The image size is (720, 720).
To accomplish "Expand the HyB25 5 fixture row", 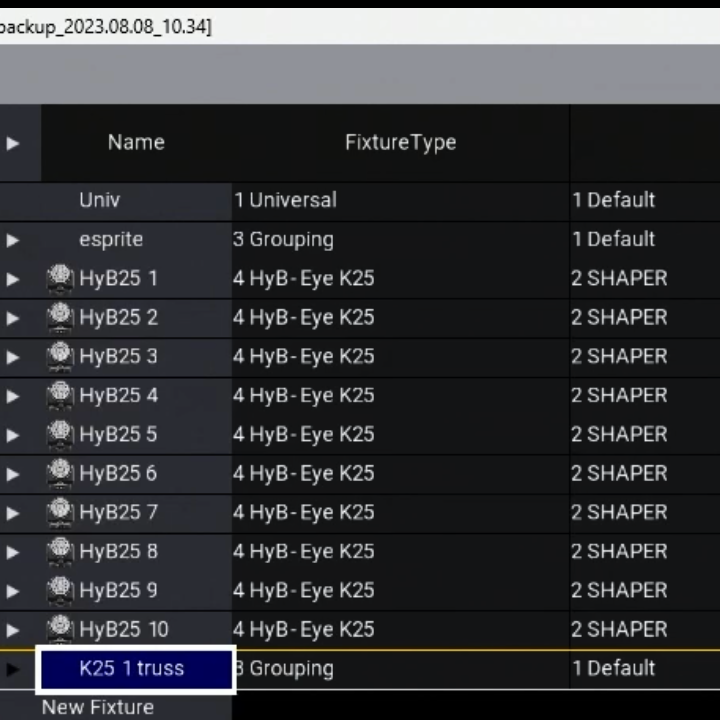I will point(13,435).
